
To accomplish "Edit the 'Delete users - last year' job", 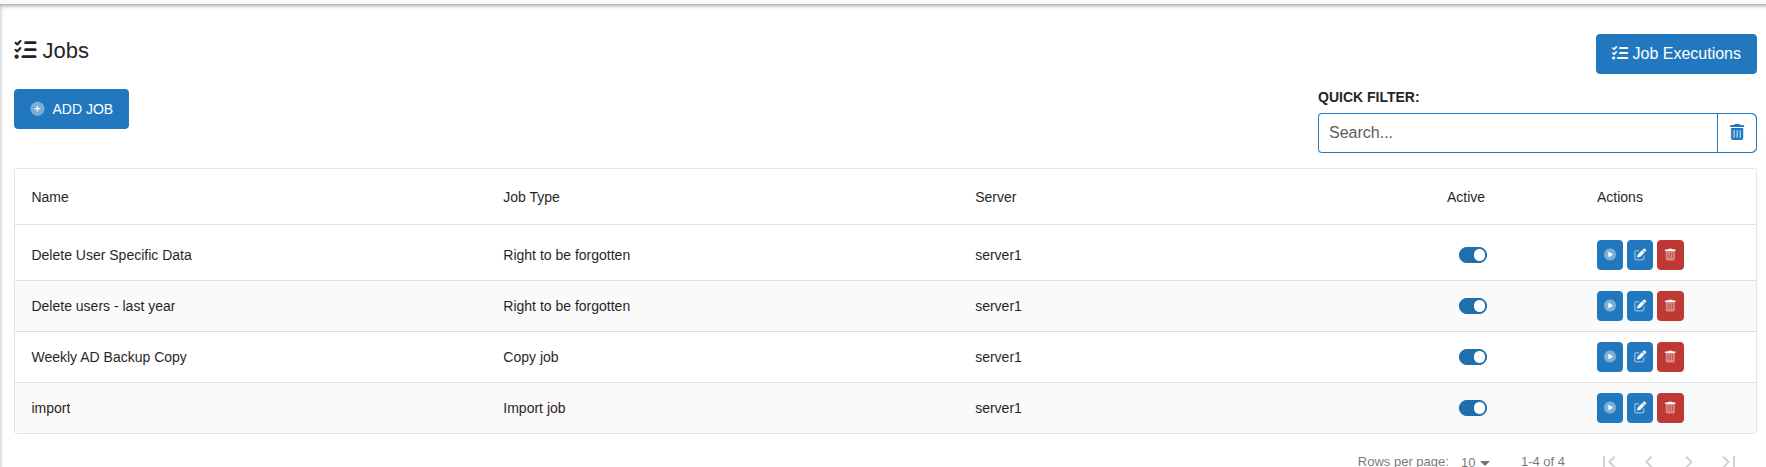I will [1640, 306].
